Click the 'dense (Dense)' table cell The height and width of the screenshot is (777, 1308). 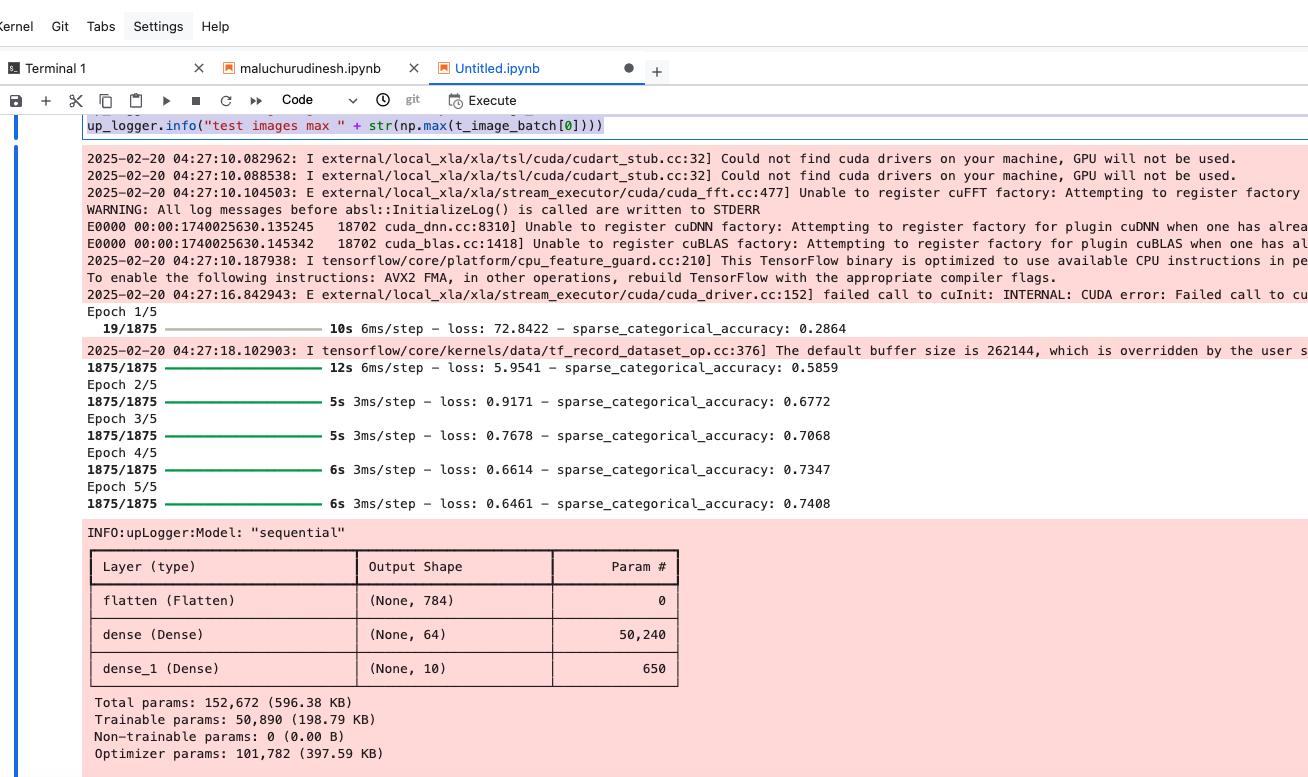coord(153,634)
